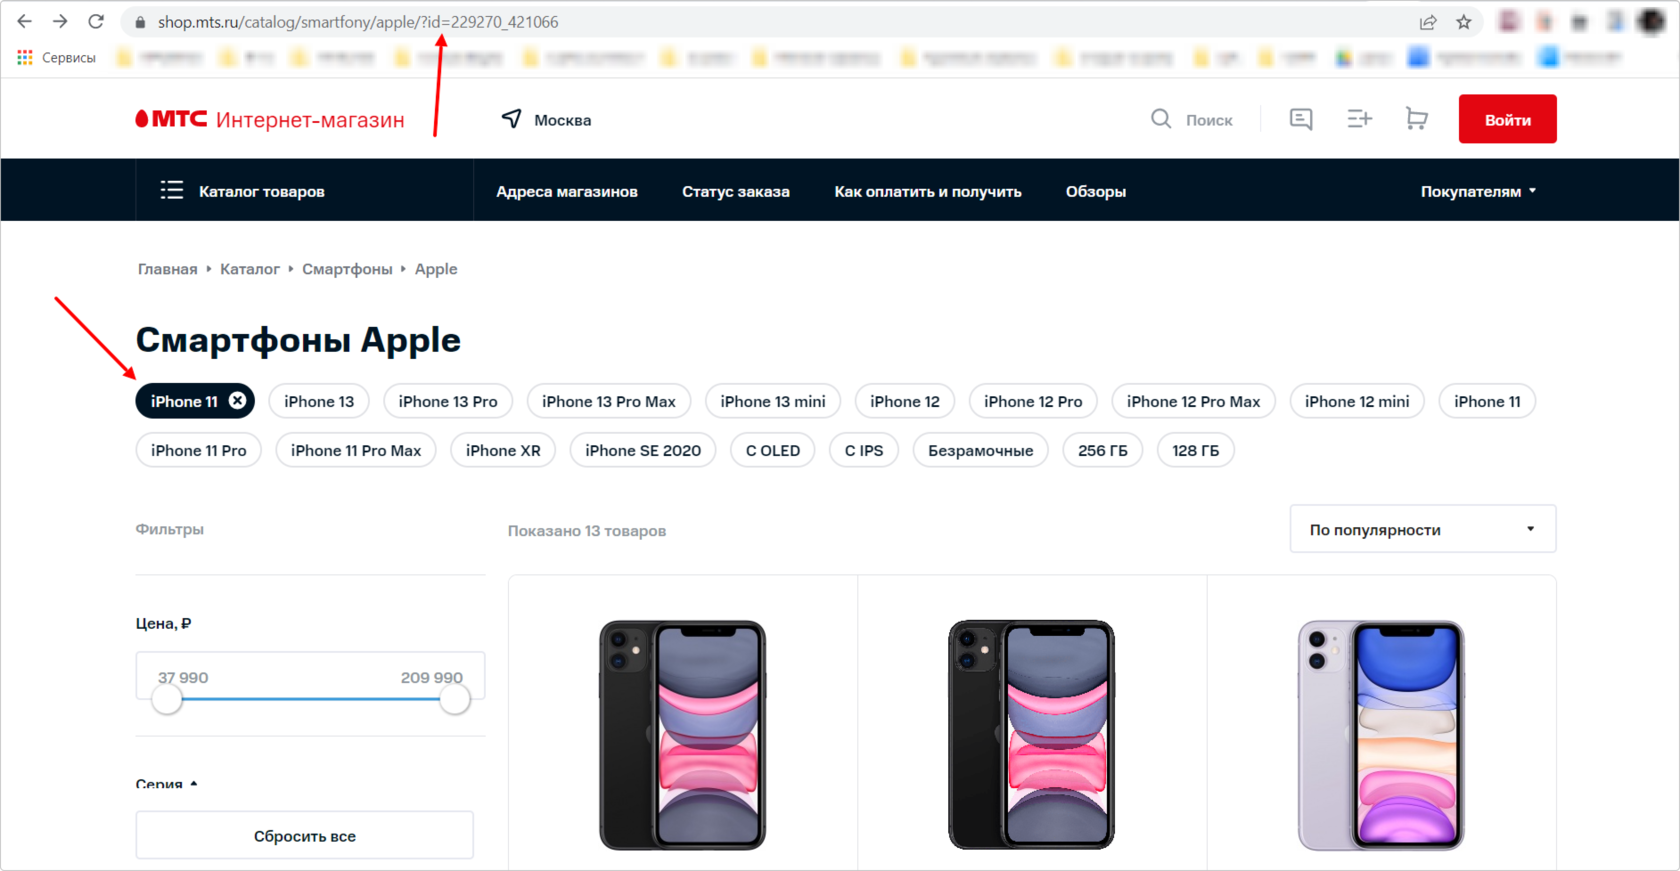Image resolution: width=1680 pixels, height=871 pixels.
Task: Click the location arrow icon near Москва
Action: click(511, 119)
